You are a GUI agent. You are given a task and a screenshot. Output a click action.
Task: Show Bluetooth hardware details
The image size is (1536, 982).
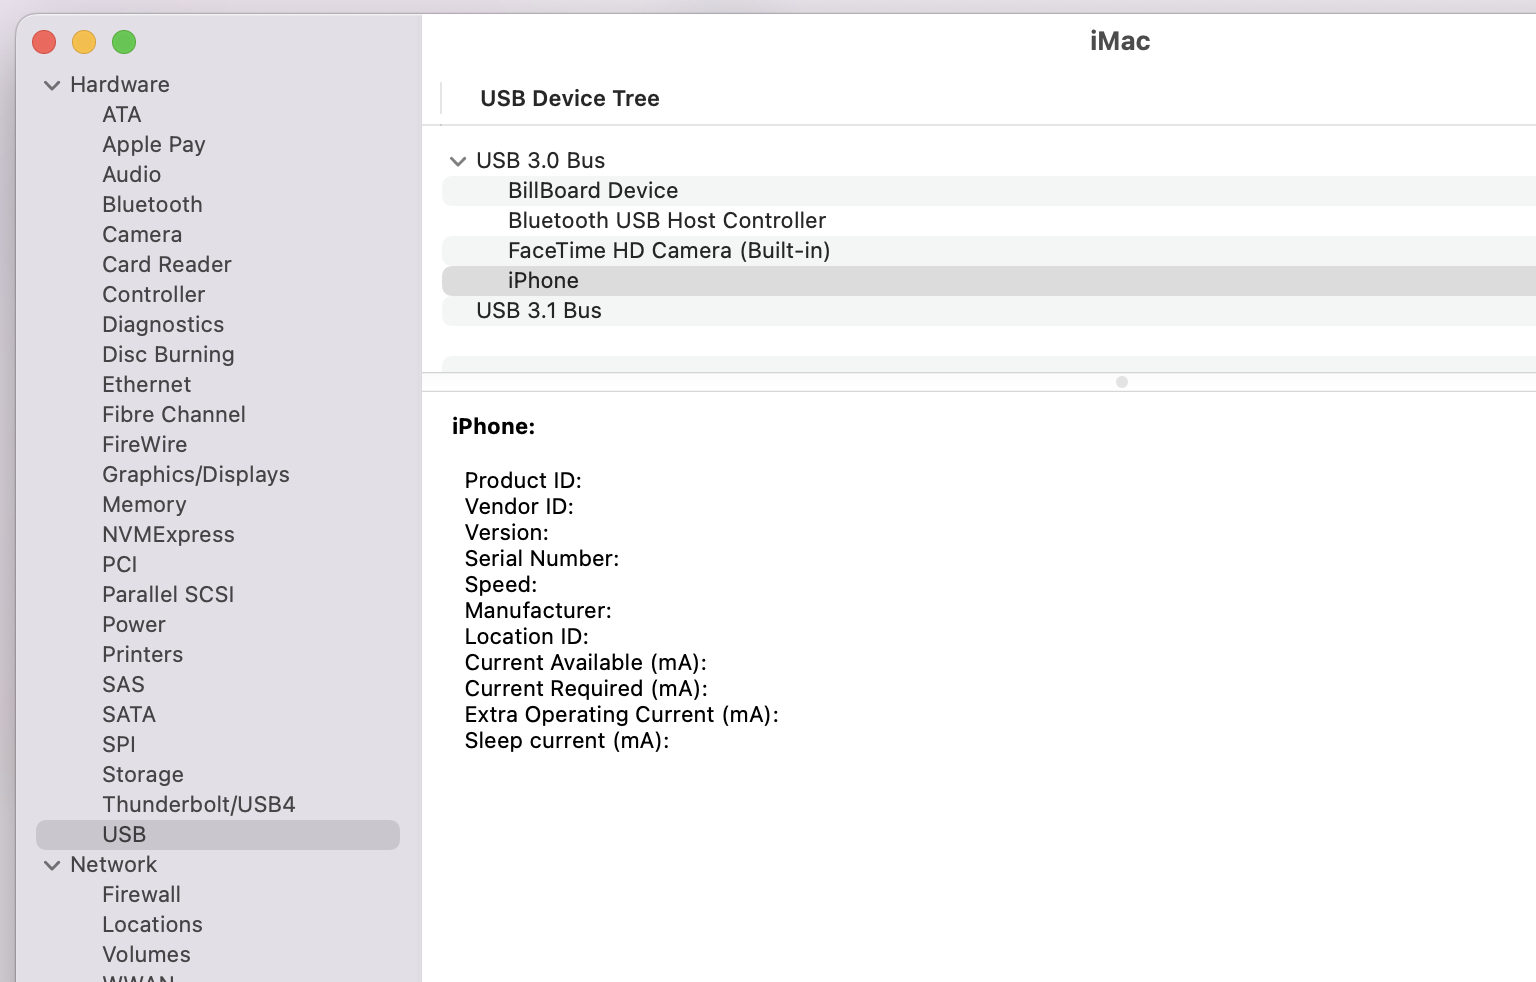coord(152,205)
